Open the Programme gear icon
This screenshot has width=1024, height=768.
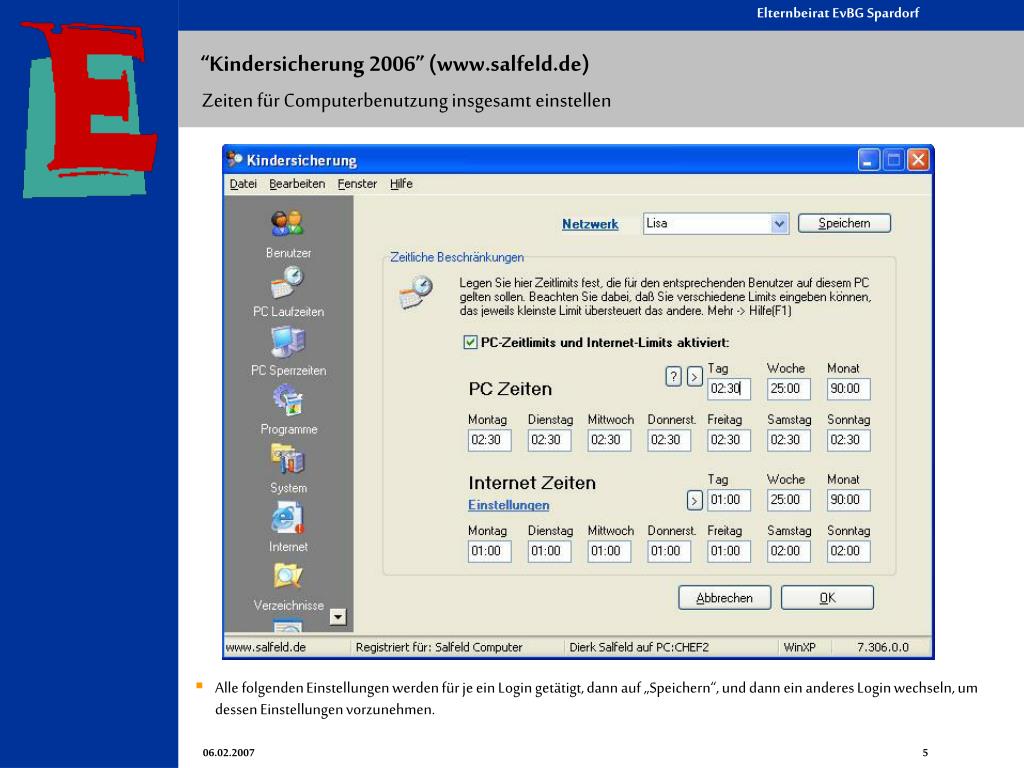(287, 400)
